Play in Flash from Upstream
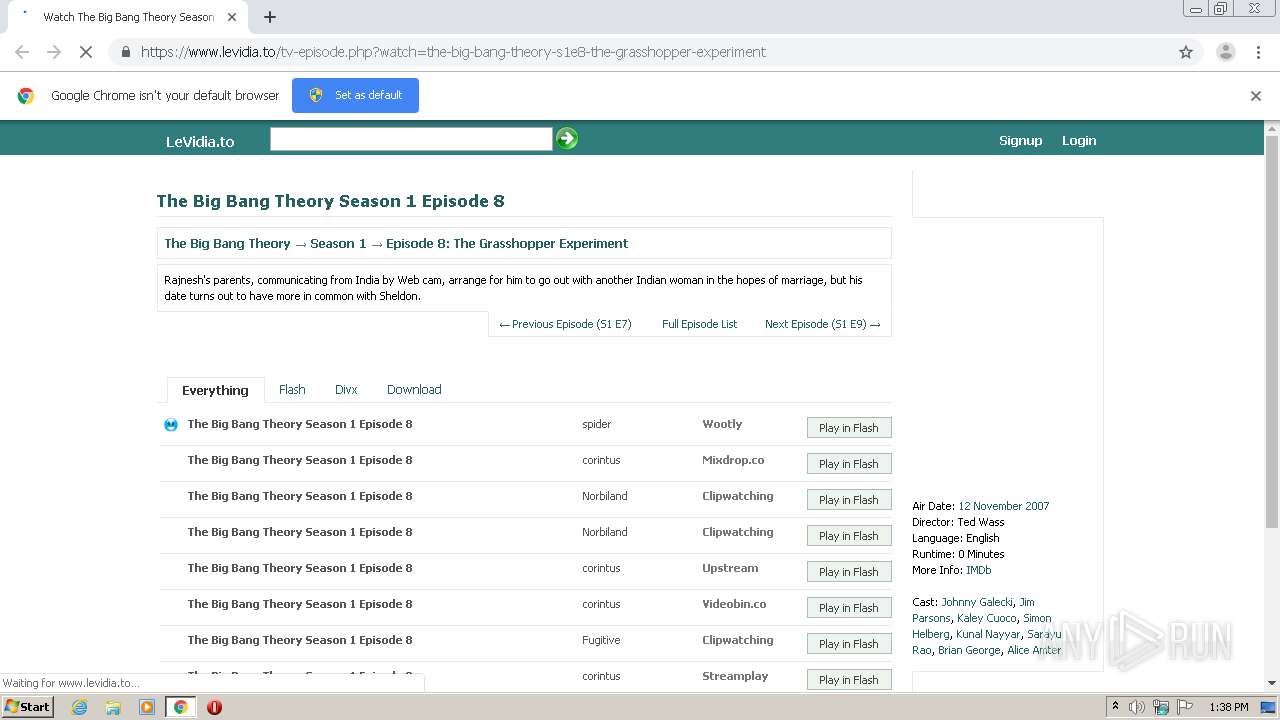1280x720 pixels. pyautogui.click(x=849, y=572)
